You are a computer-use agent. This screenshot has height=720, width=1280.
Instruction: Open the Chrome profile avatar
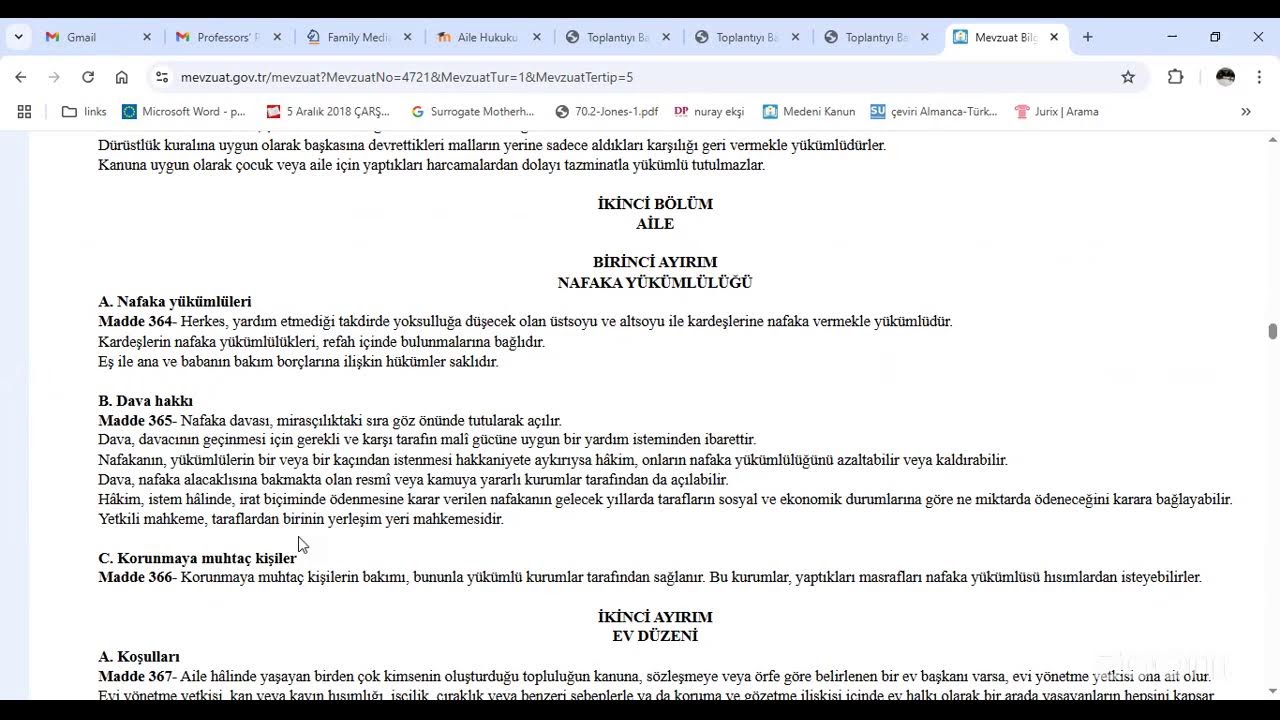point(1225,77)
